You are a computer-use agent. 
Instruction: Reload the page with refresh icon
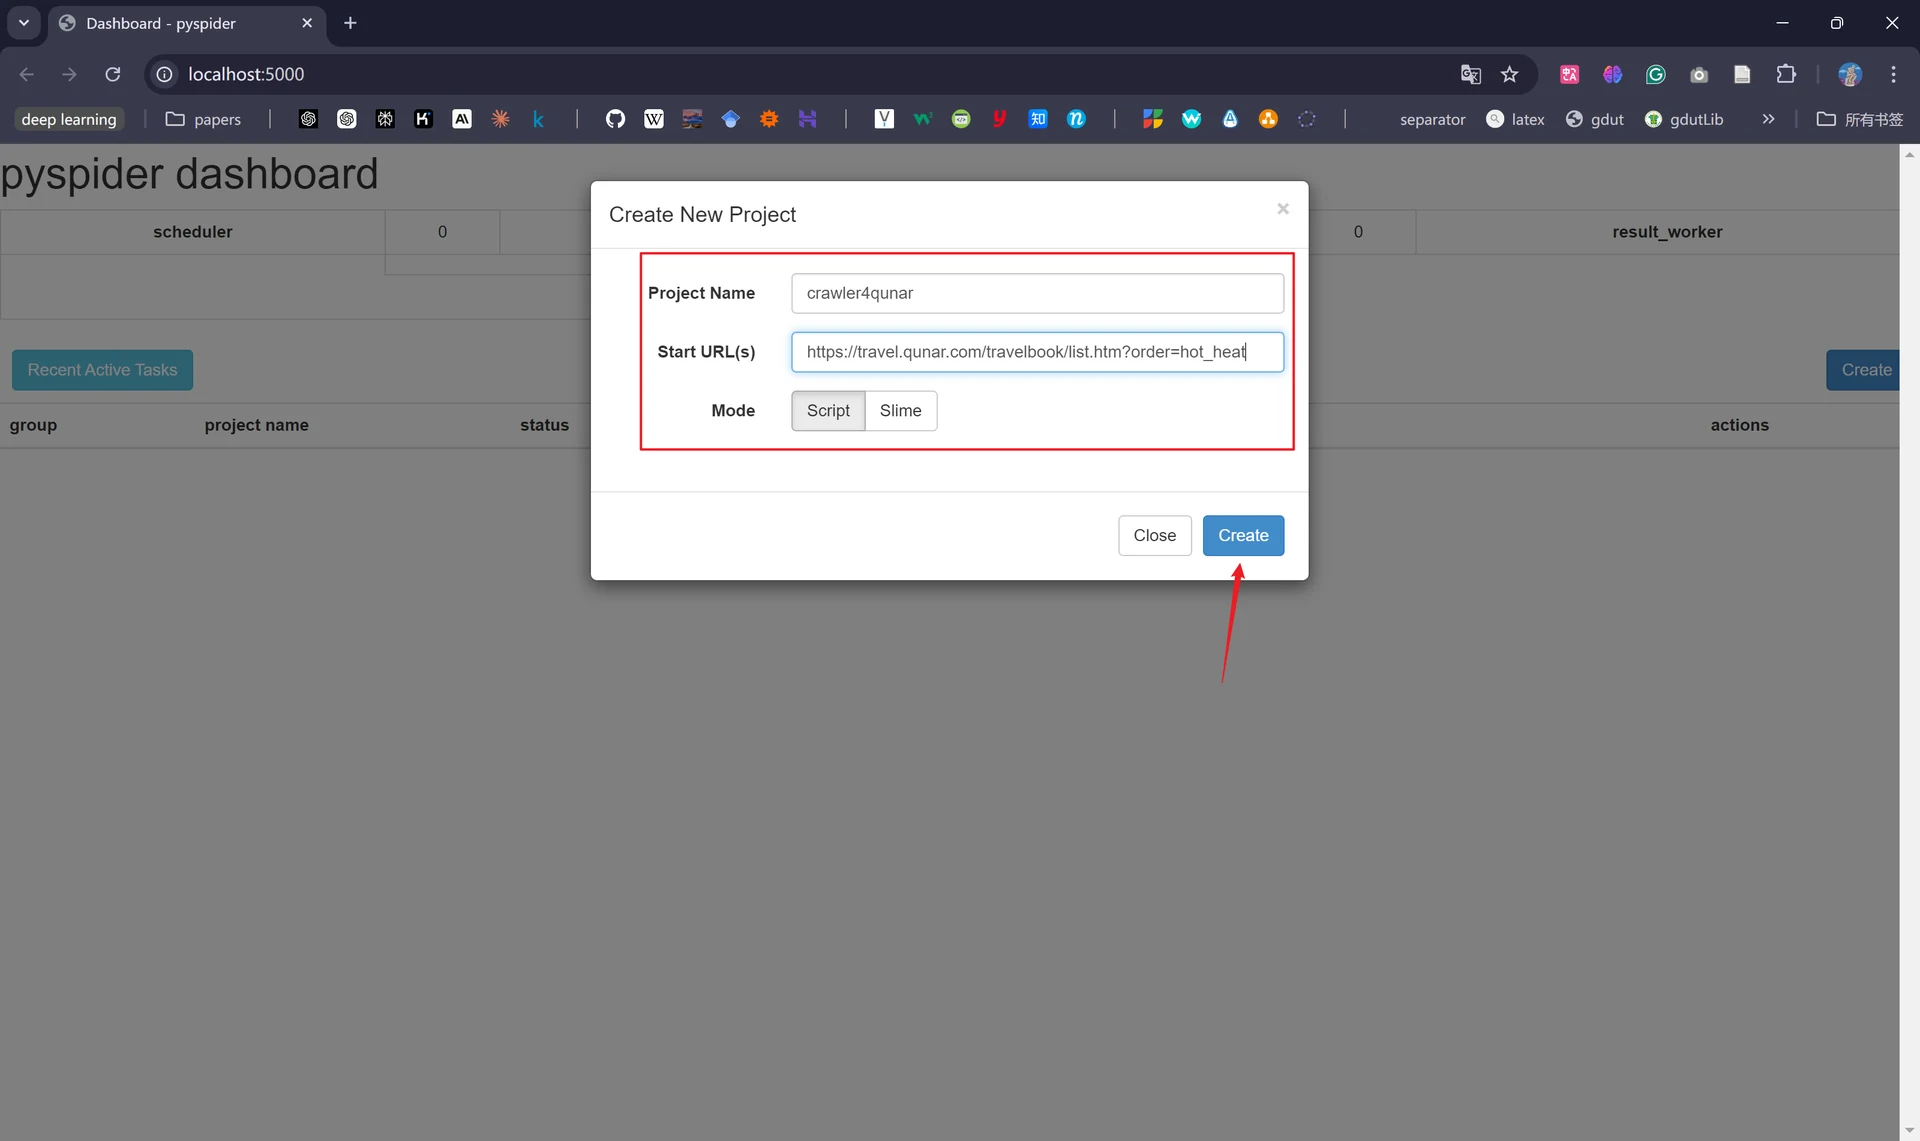point(113,74)
